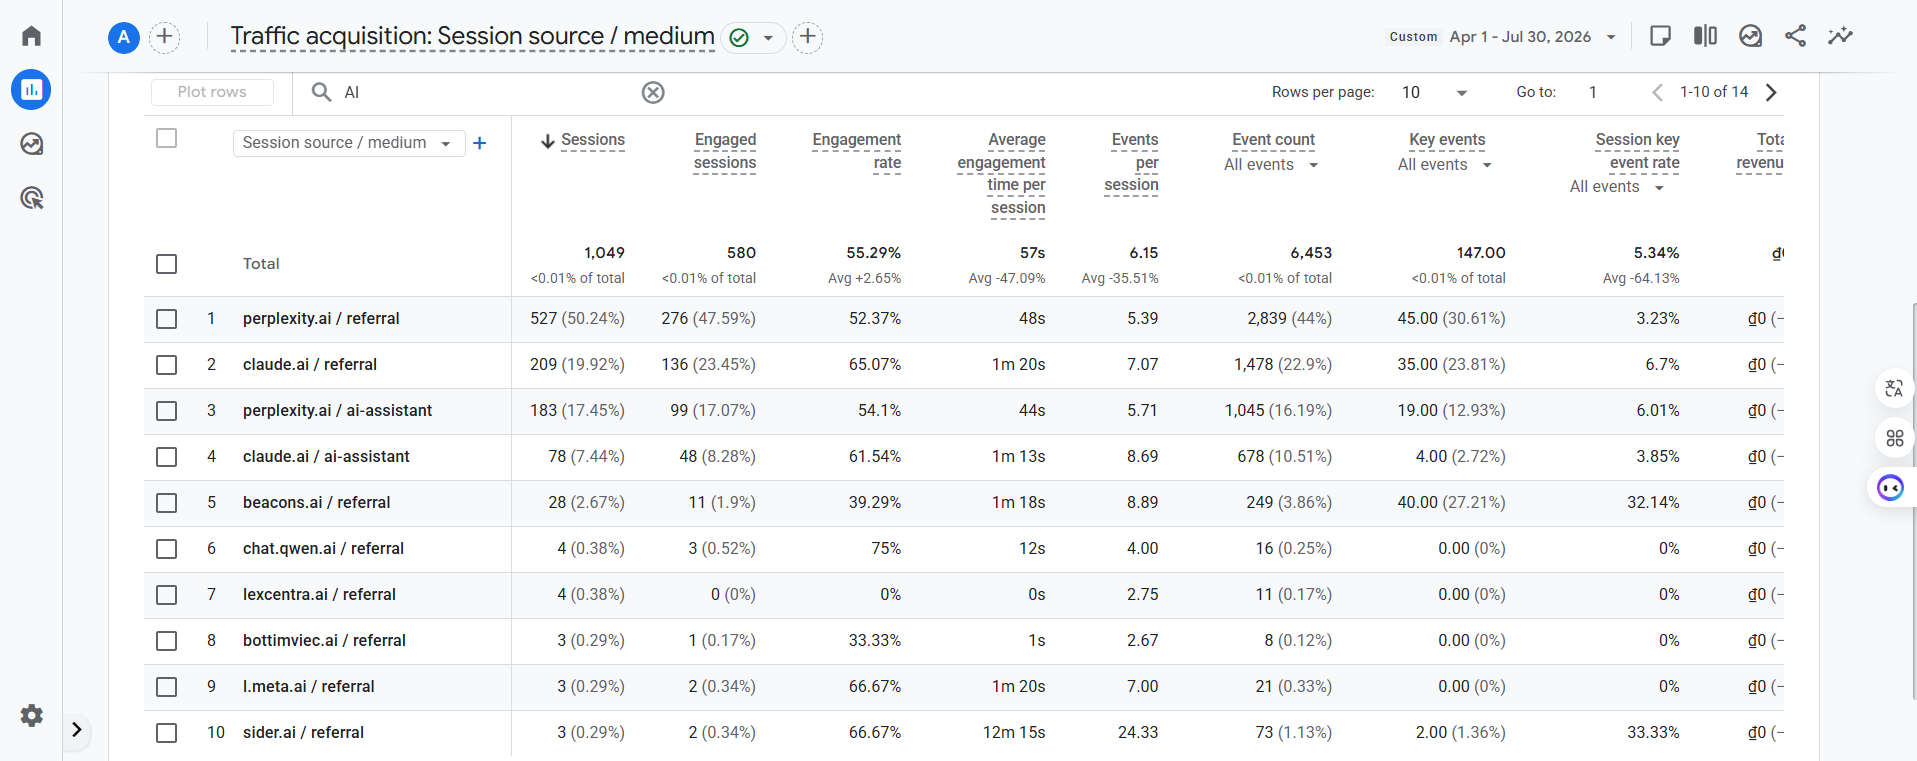Open the Session source / medium dimension dropdown
Viewport: 1917px width, 761px height.
coord(348,143)
